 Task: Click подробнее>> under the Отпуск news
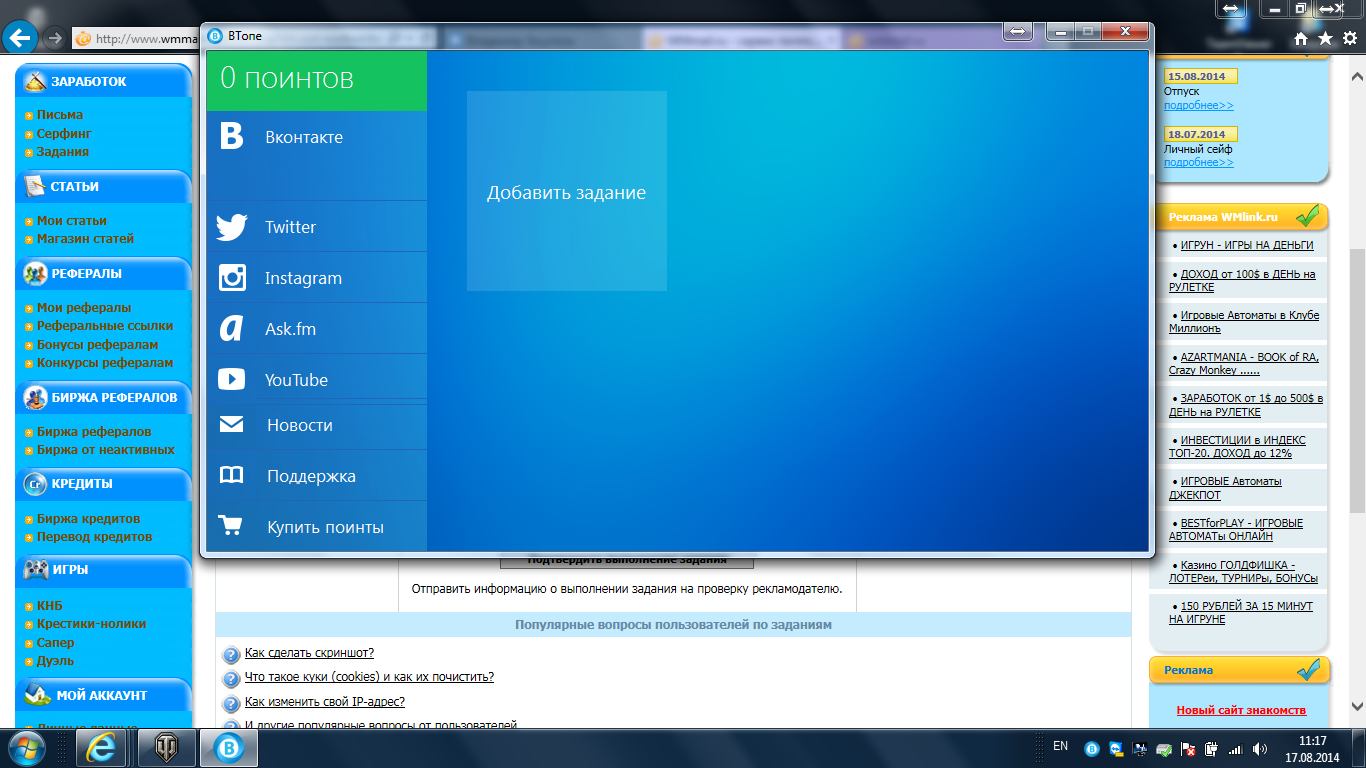[x=1199, y=105]
